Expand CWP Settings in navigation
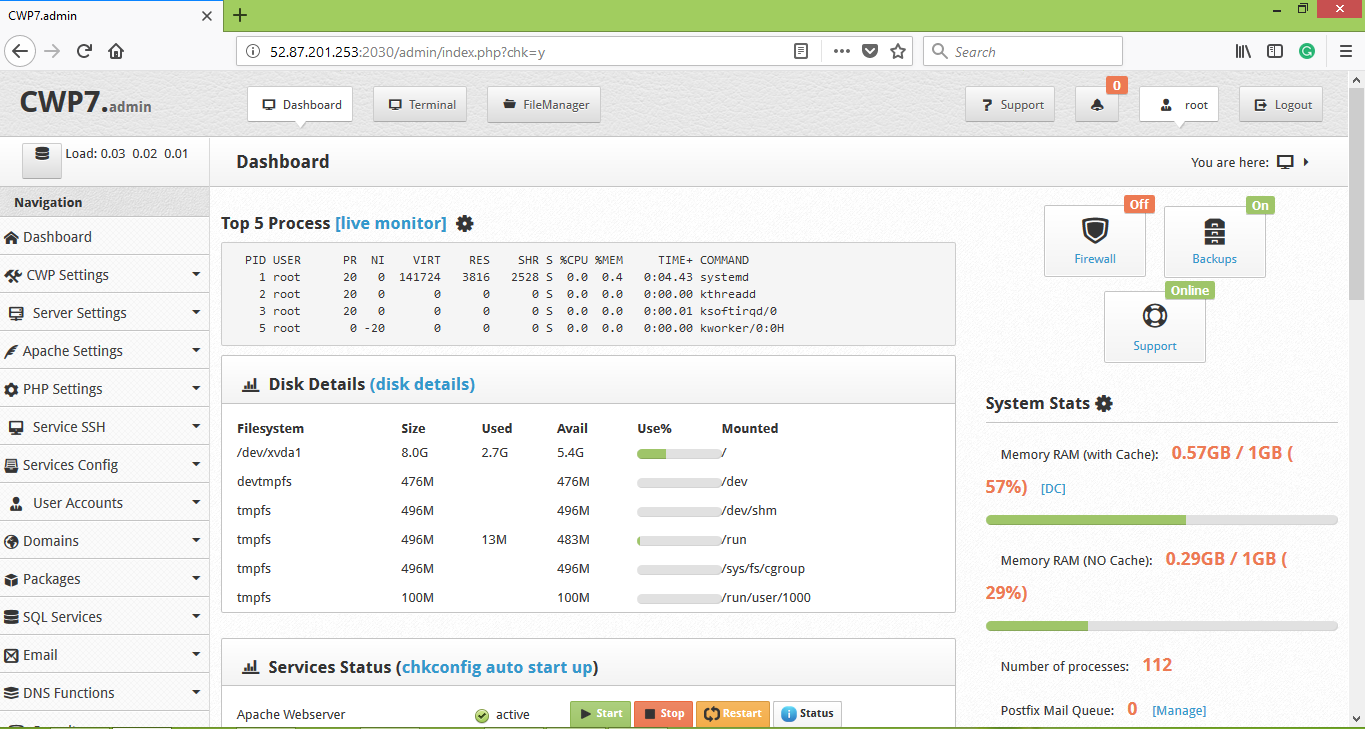This screenshot has width=1365, height=729. 105,275
